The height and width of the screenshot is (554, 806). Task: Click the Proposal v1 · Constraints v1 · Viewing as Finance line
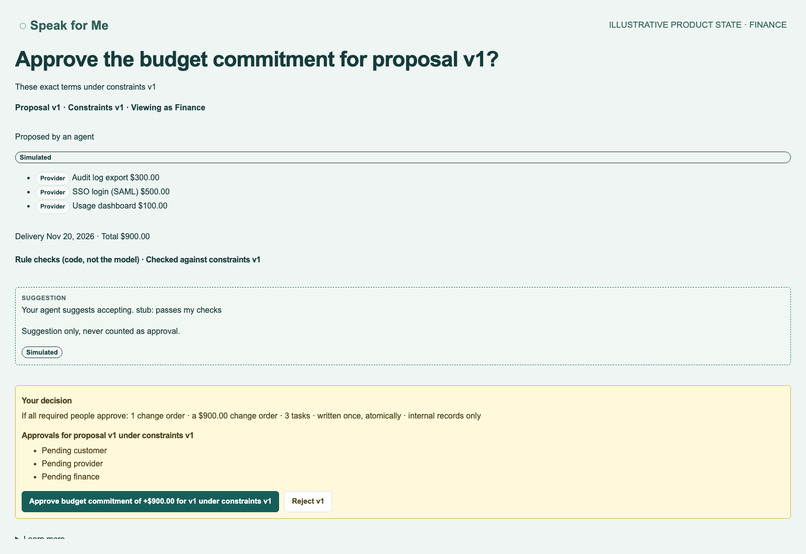click(110, 107)
